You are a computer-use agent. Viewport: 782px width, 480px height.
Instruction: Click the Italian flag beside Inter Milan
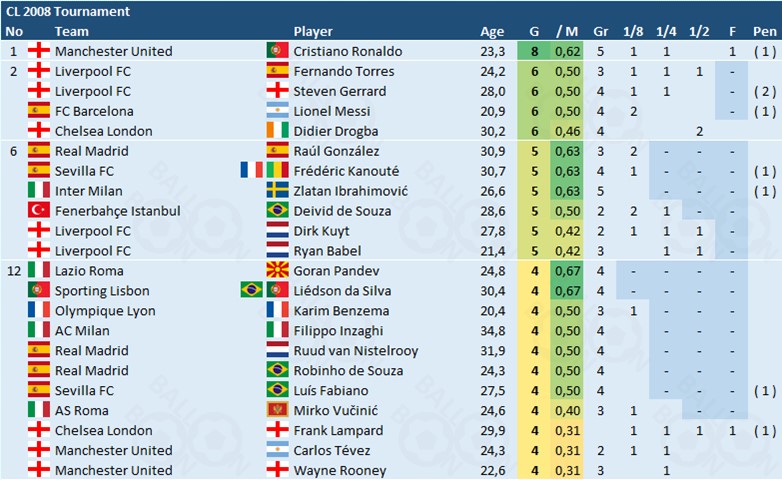click(40, 191)
